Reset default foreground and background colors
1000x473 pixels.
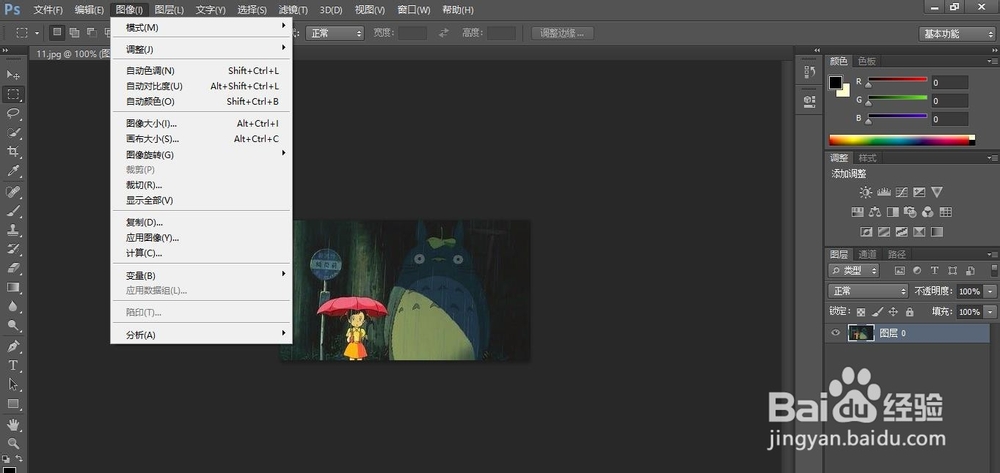point(6,458)
